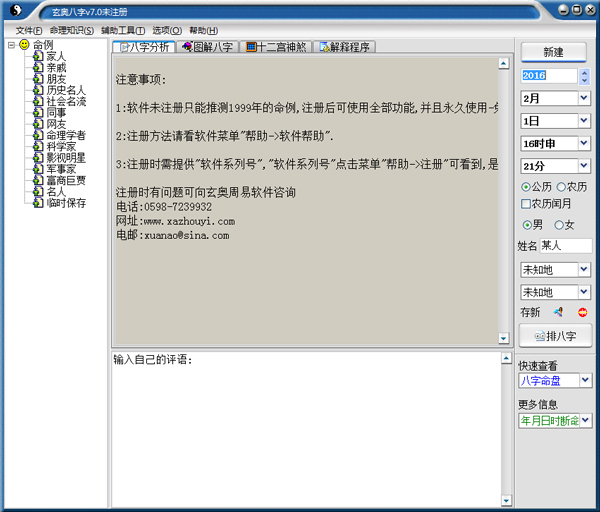Viewport: 600px width, 512px height.
Task: Select the 农历 calendar radio button
Action: (x=561, y=187)
